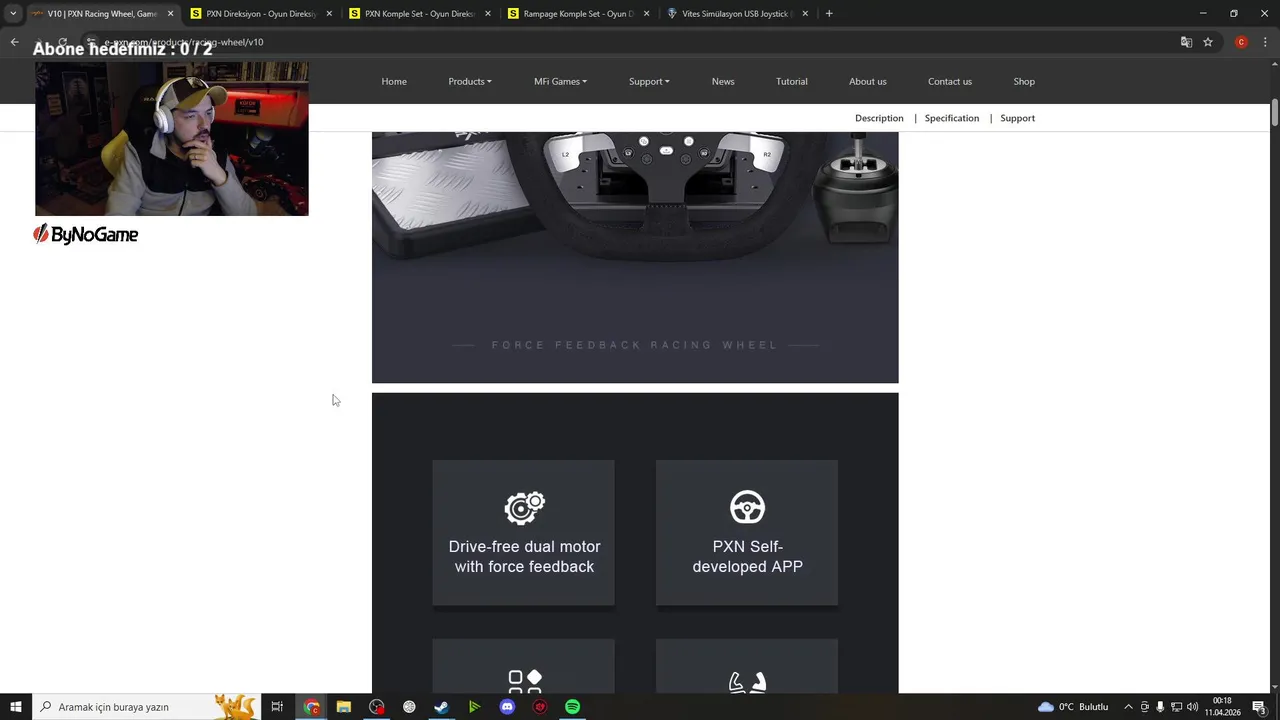
Task: Click the pedals icon in the fourth feature card
Action: tap(747, 682)
